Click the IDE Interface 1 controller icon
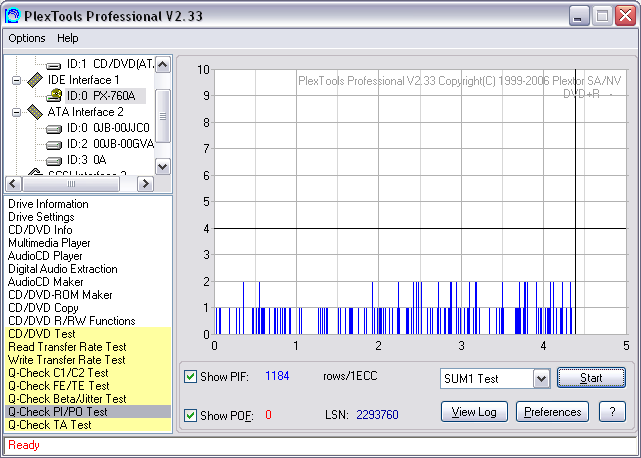641x458 pixels. coord(35,80)
